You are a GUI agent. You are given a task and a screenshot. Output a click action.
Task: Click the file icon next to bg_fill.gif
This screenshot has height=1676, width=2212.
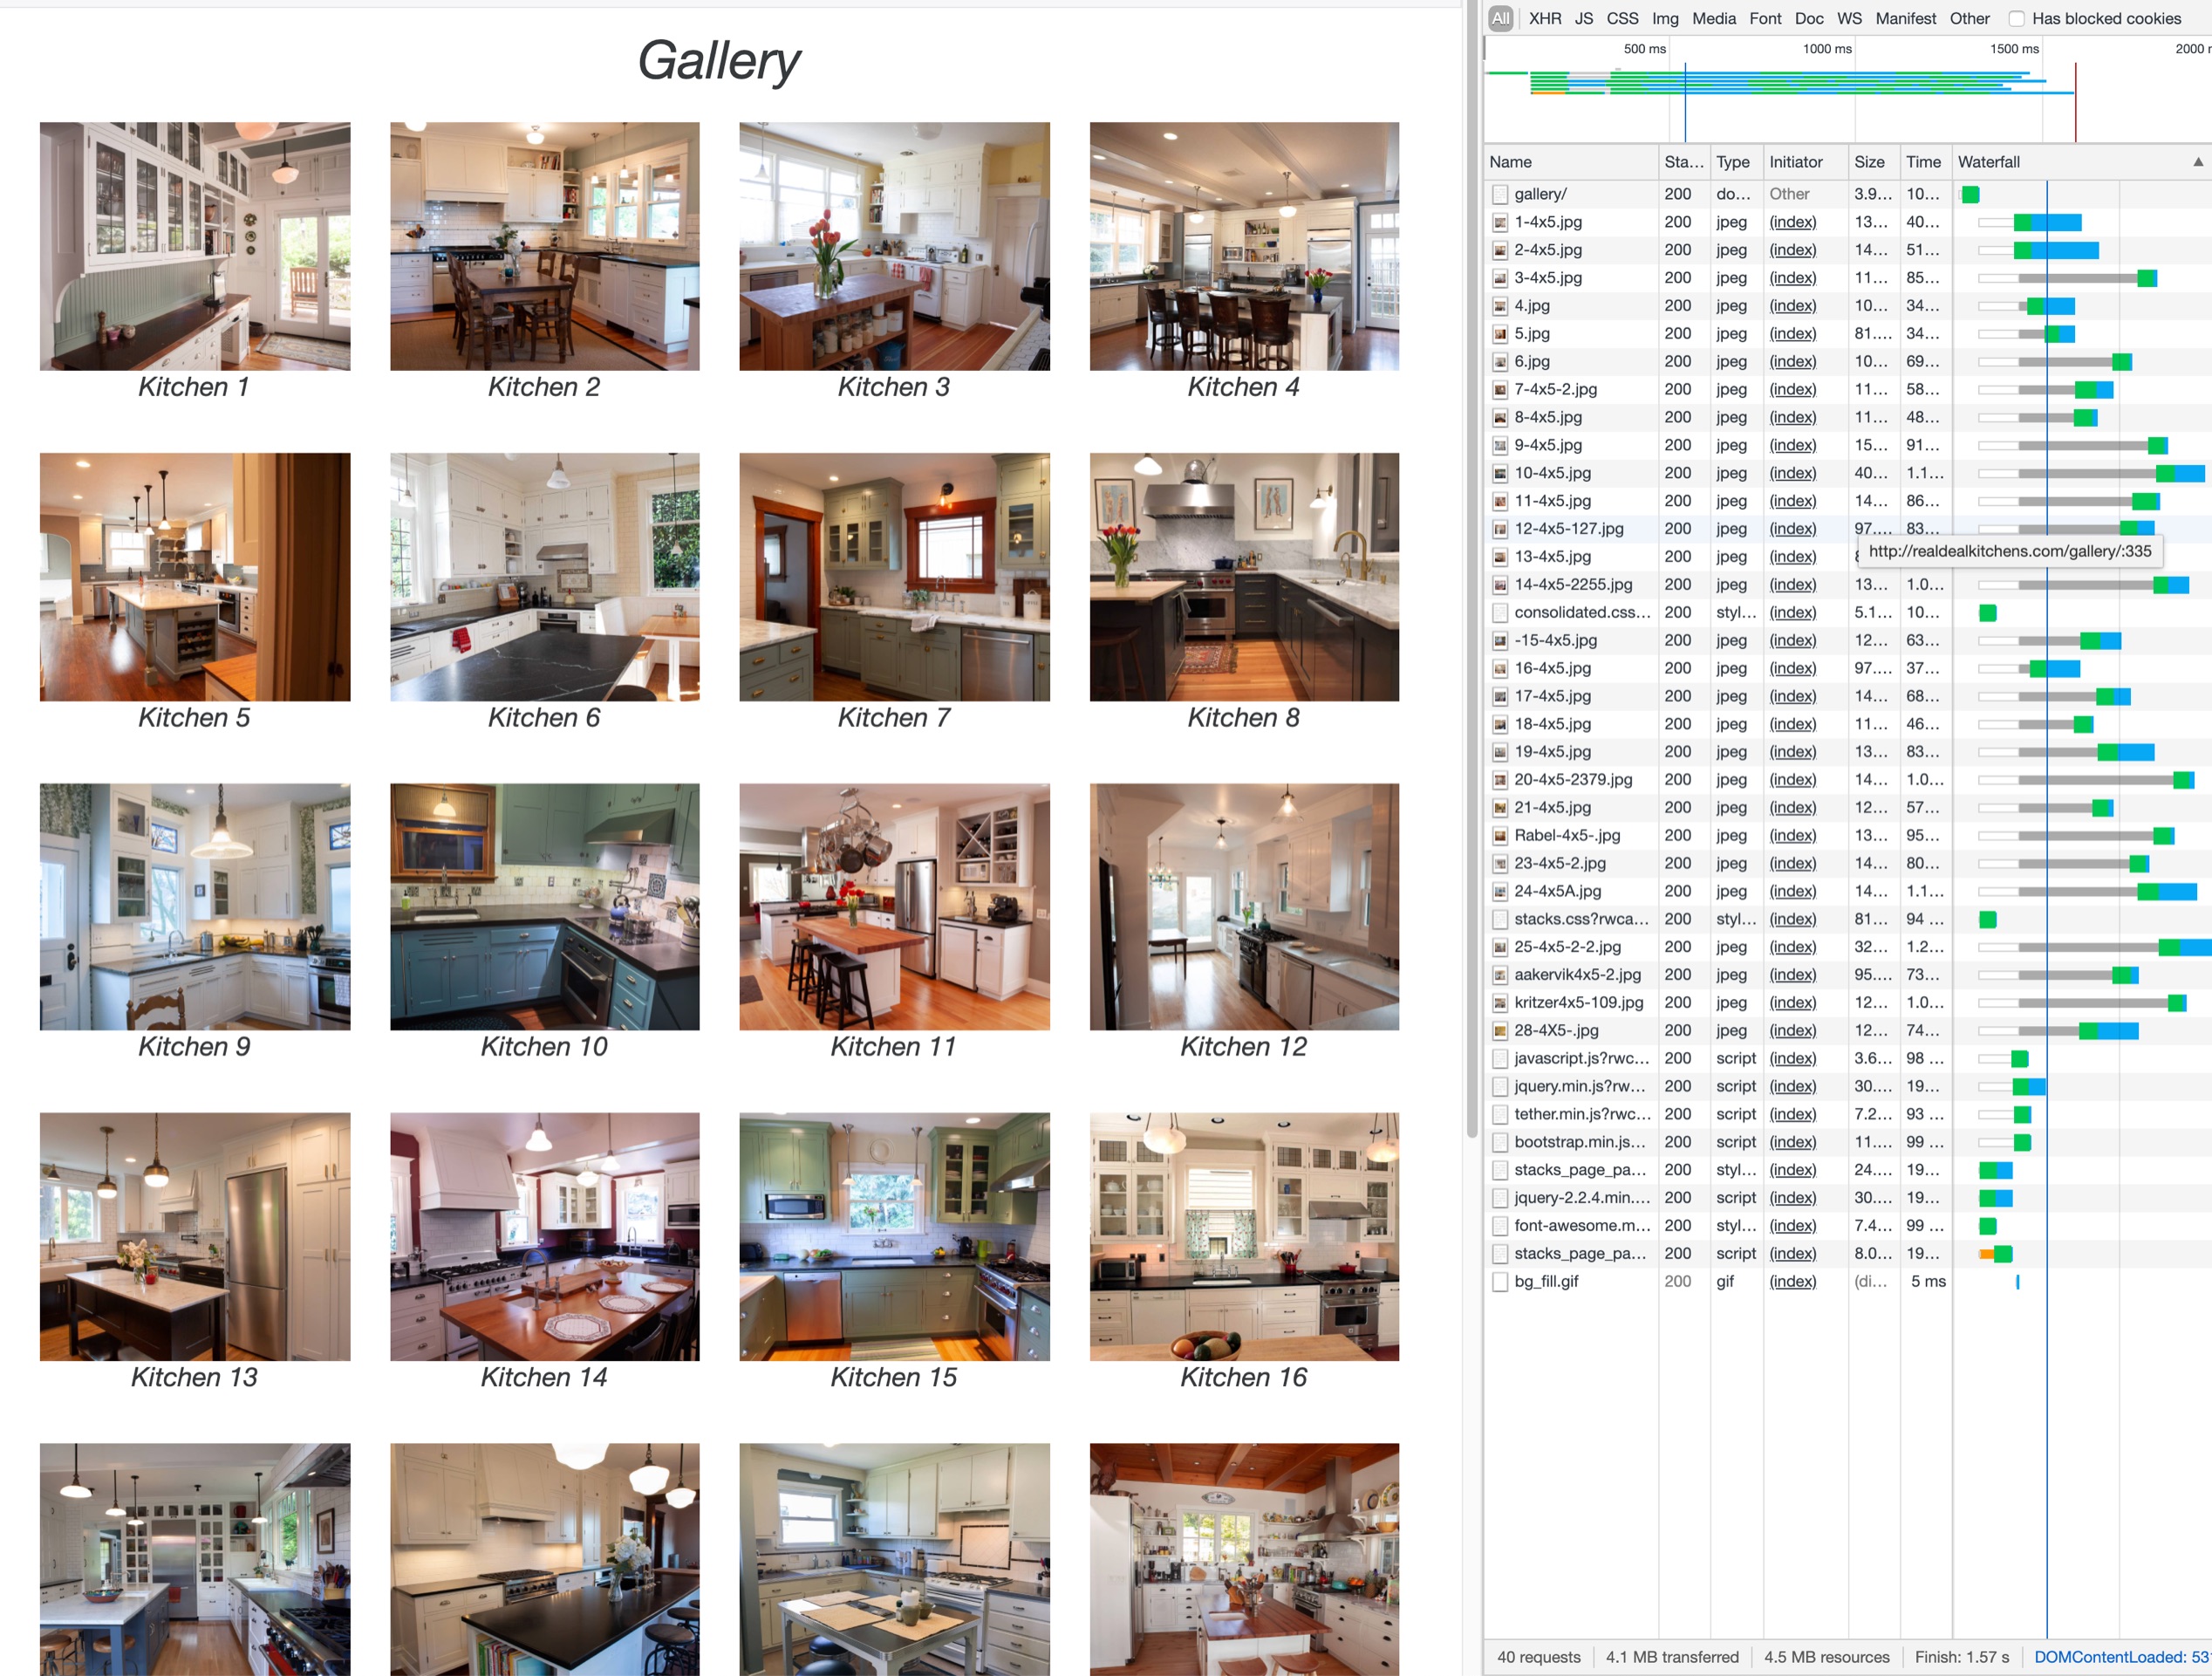pyautogui.click(x=1499, y=1282)
